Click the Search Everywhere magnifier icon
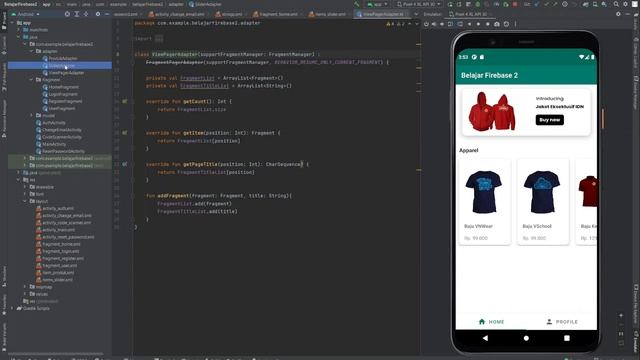Viewport: 640px width, 360px height. (x=616, y=4)
